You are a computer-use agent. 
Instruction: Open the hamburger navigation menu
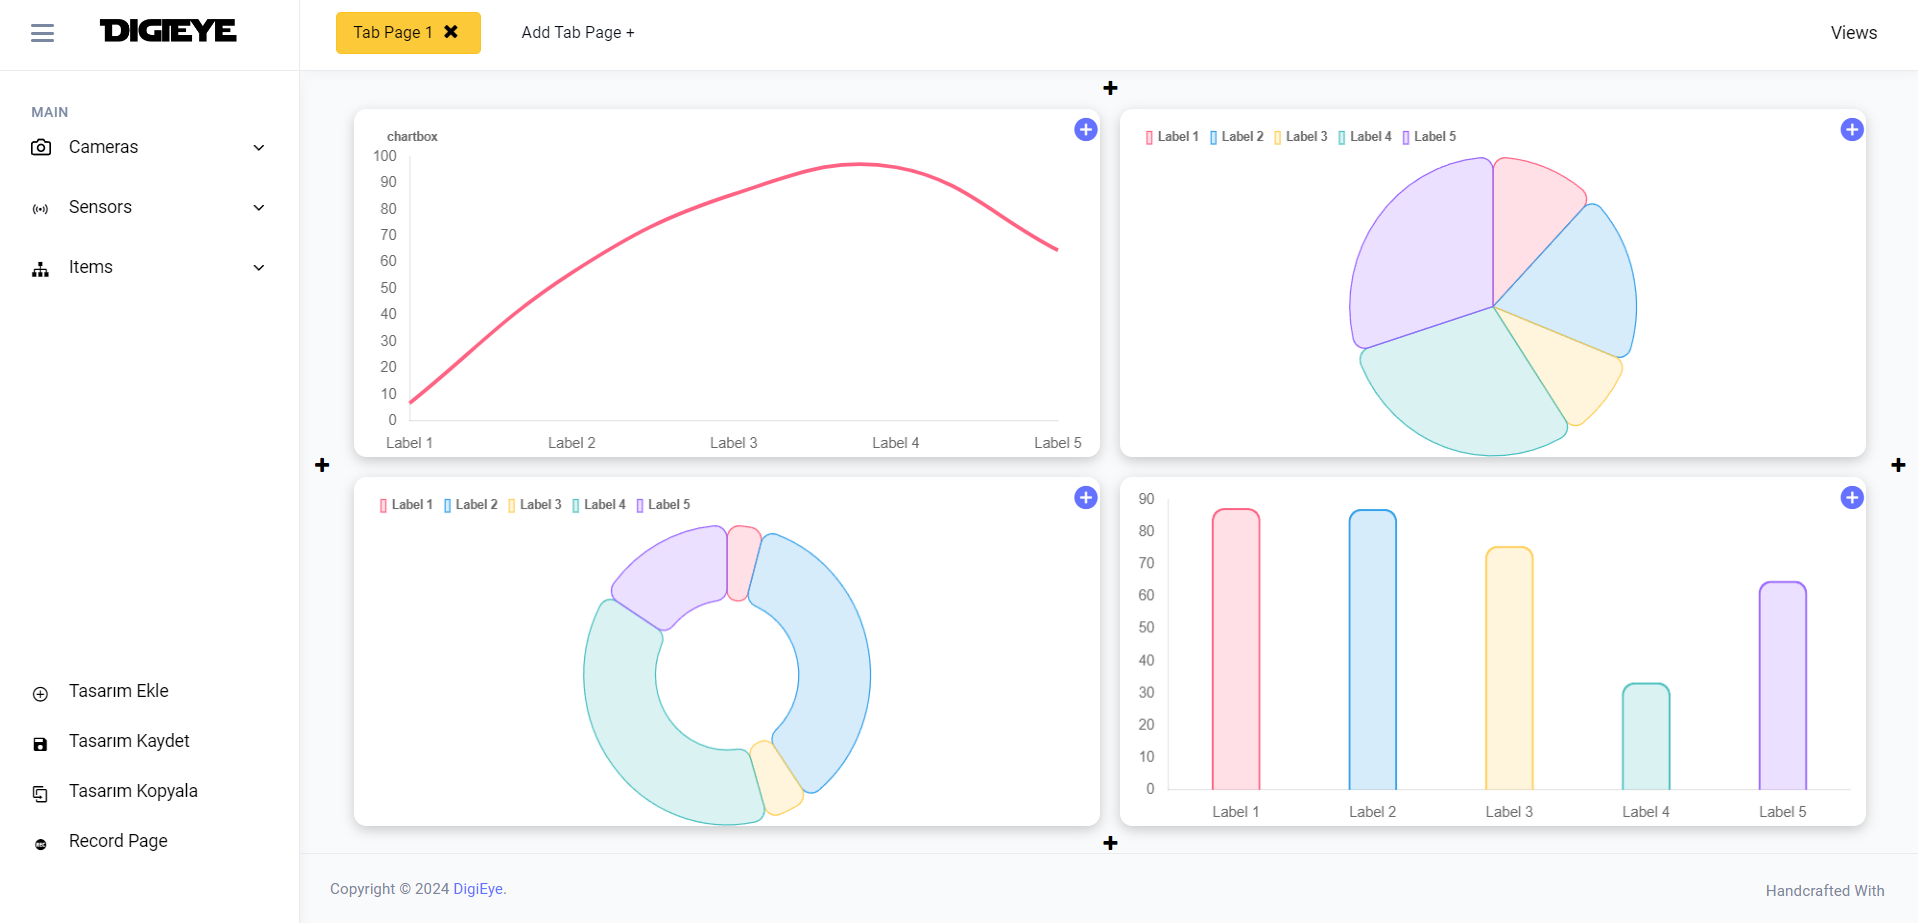click(x=43, y=33)
